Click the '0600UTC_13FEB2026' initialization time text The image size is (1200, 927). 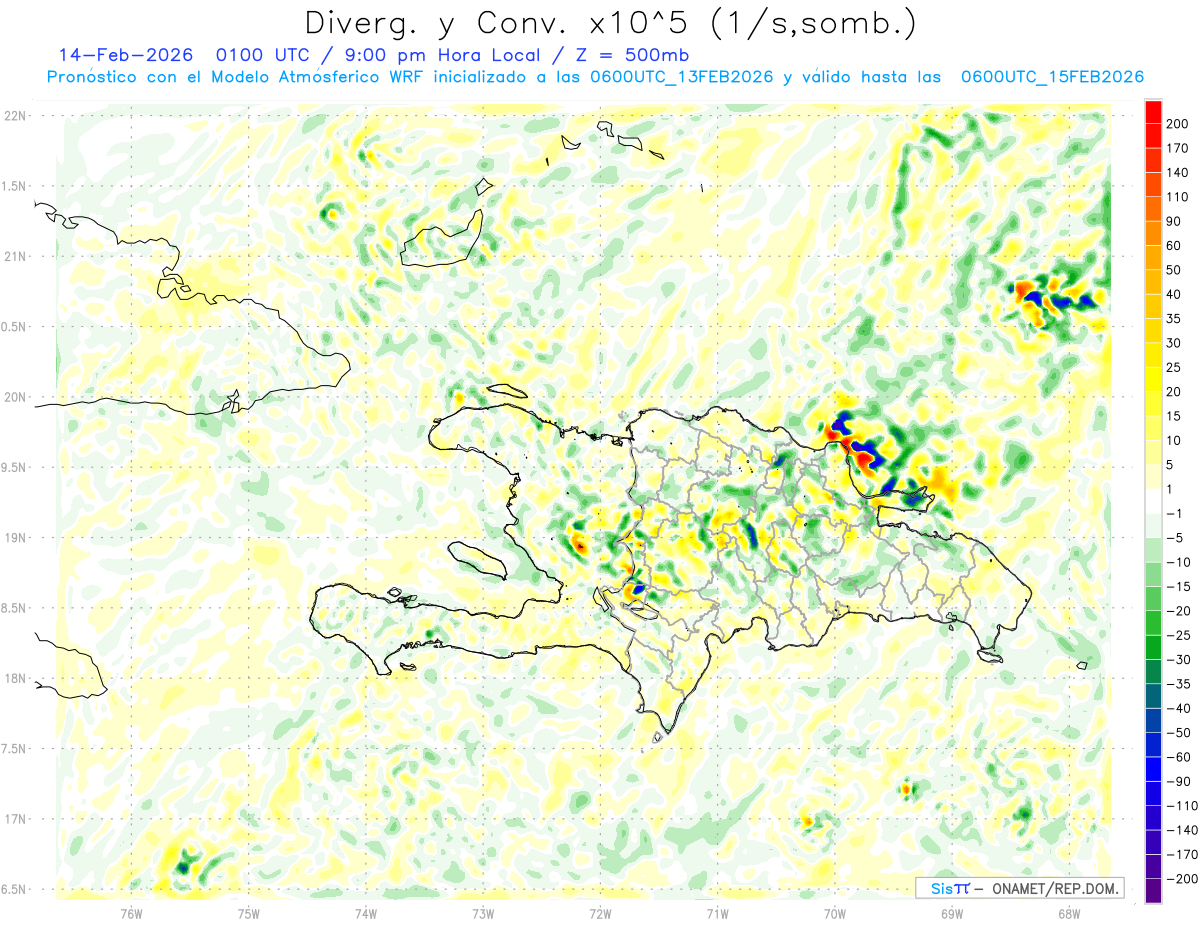682,77
